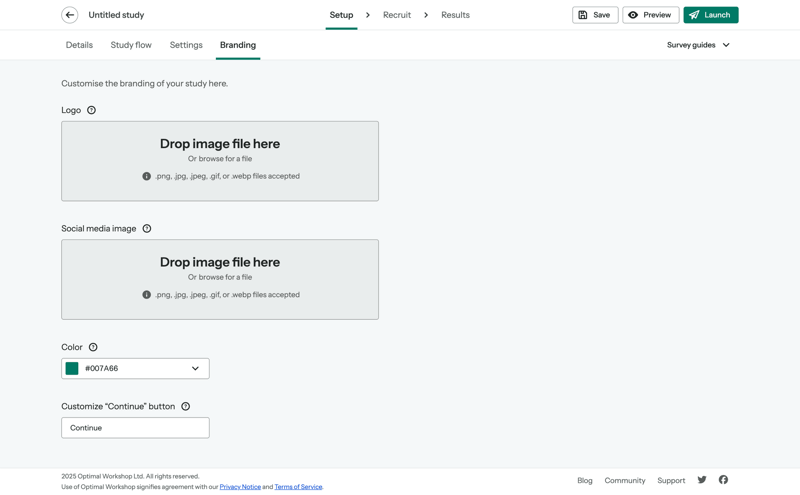The width and height of the screenshot is (800, 495).
Task: Open the Study flow tab
Action: [131, 45]
